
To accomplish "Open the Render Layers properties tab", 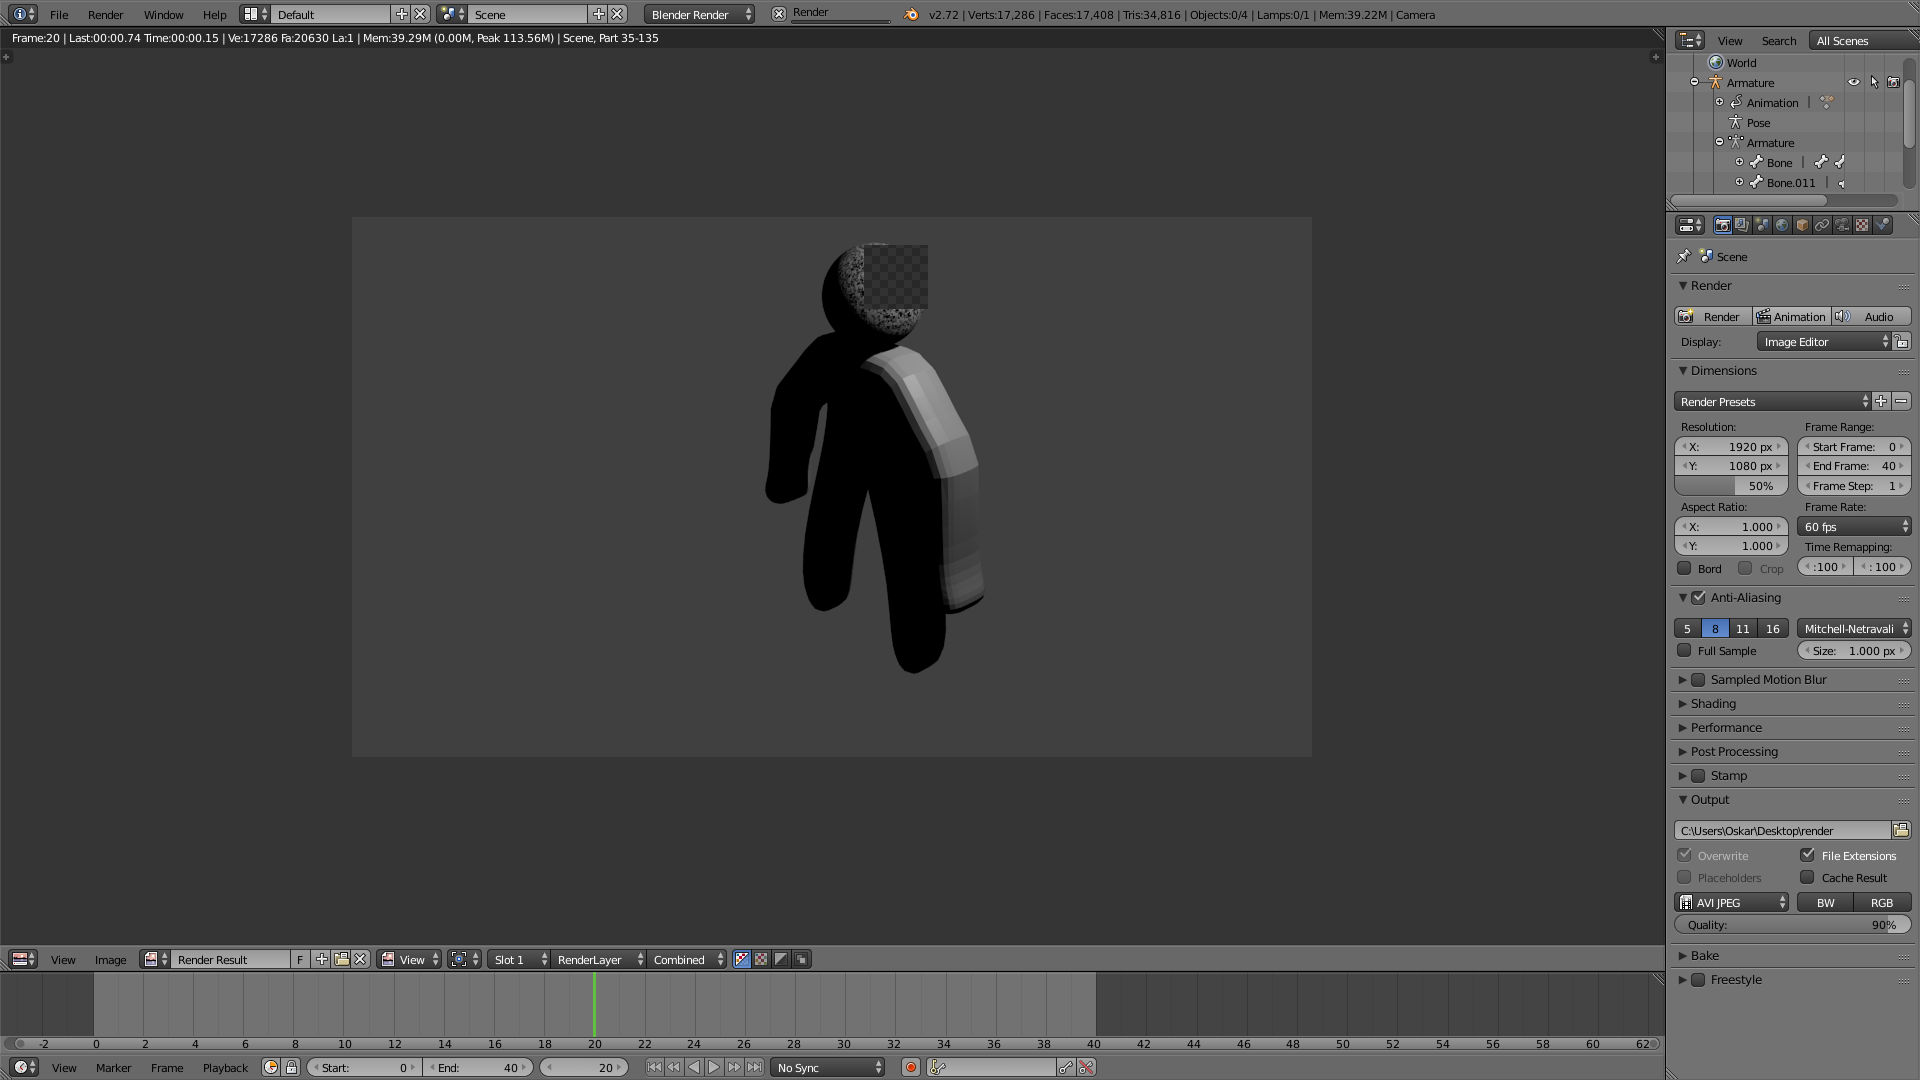I will pyautogui.click(x=1742, y=225).
